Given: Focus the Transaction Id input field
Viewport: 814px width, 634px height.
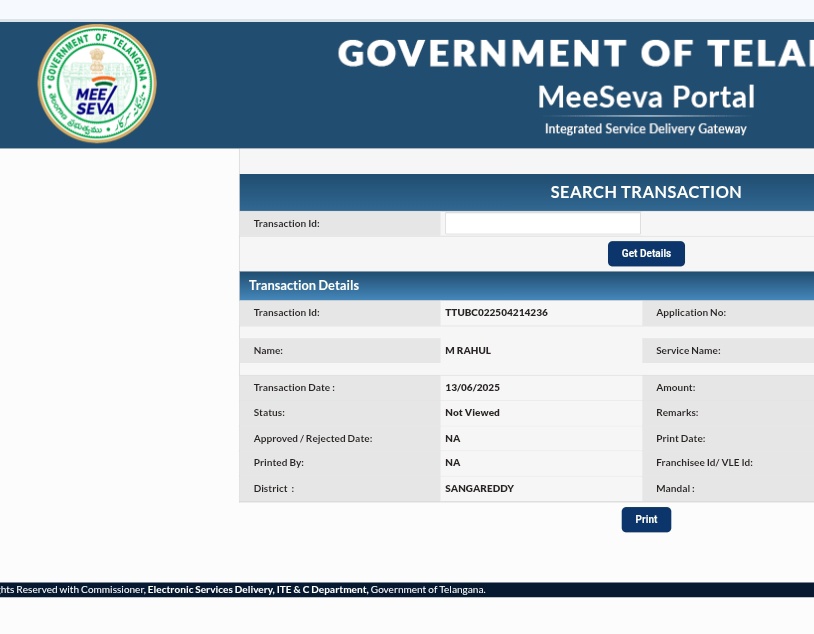Looking at the screenshot, I should (x=542, y=223).
